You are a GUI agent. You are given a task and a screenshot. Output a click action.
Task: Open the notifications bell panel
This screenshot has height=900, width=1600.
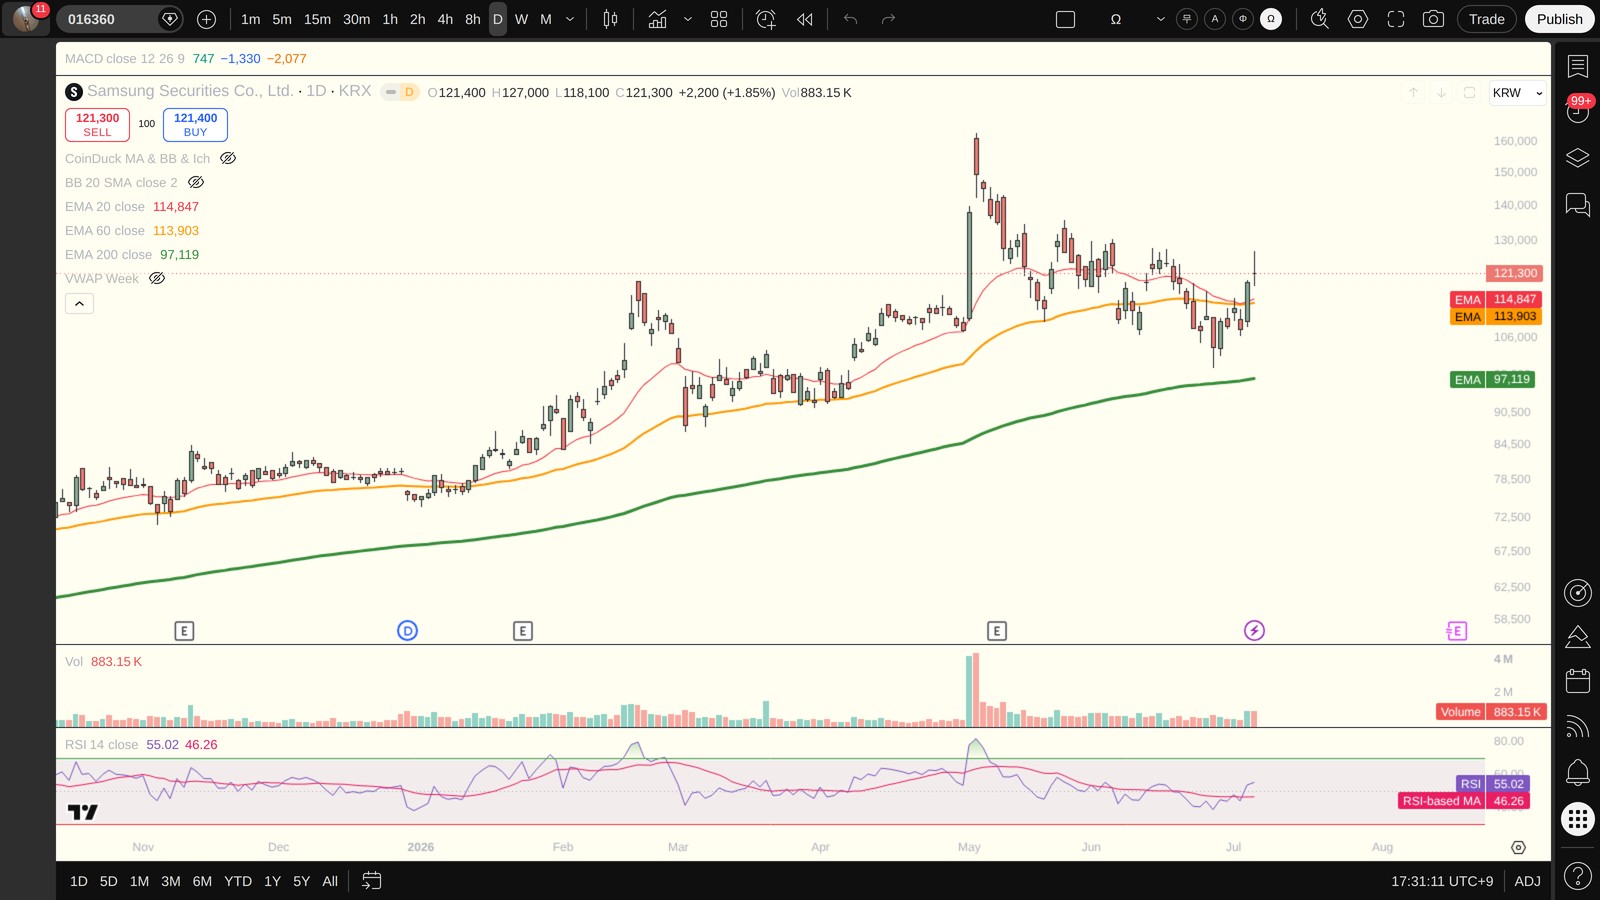pos(1578,772)
